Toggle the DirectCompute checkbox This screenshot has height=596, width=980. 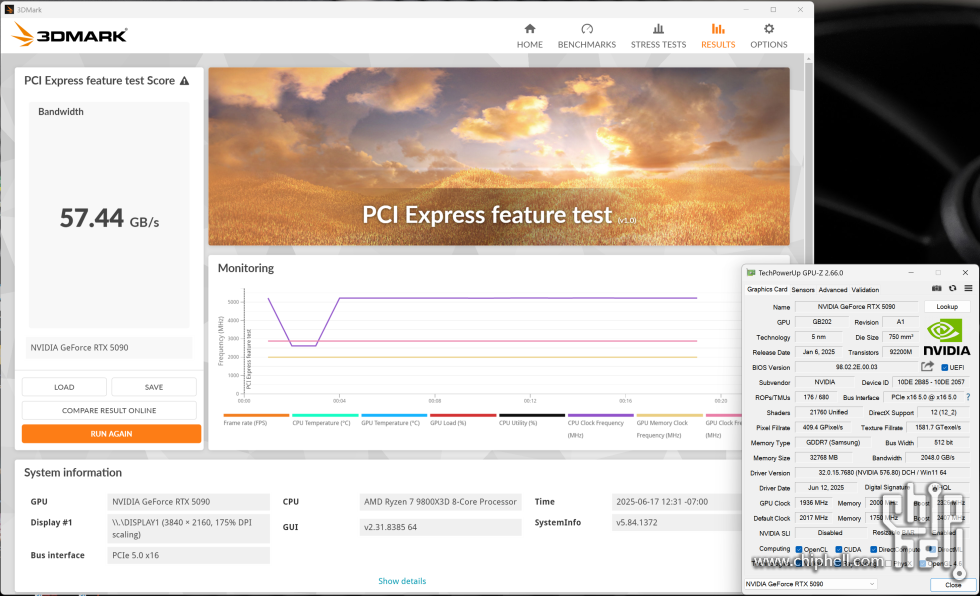click(874, 550)
